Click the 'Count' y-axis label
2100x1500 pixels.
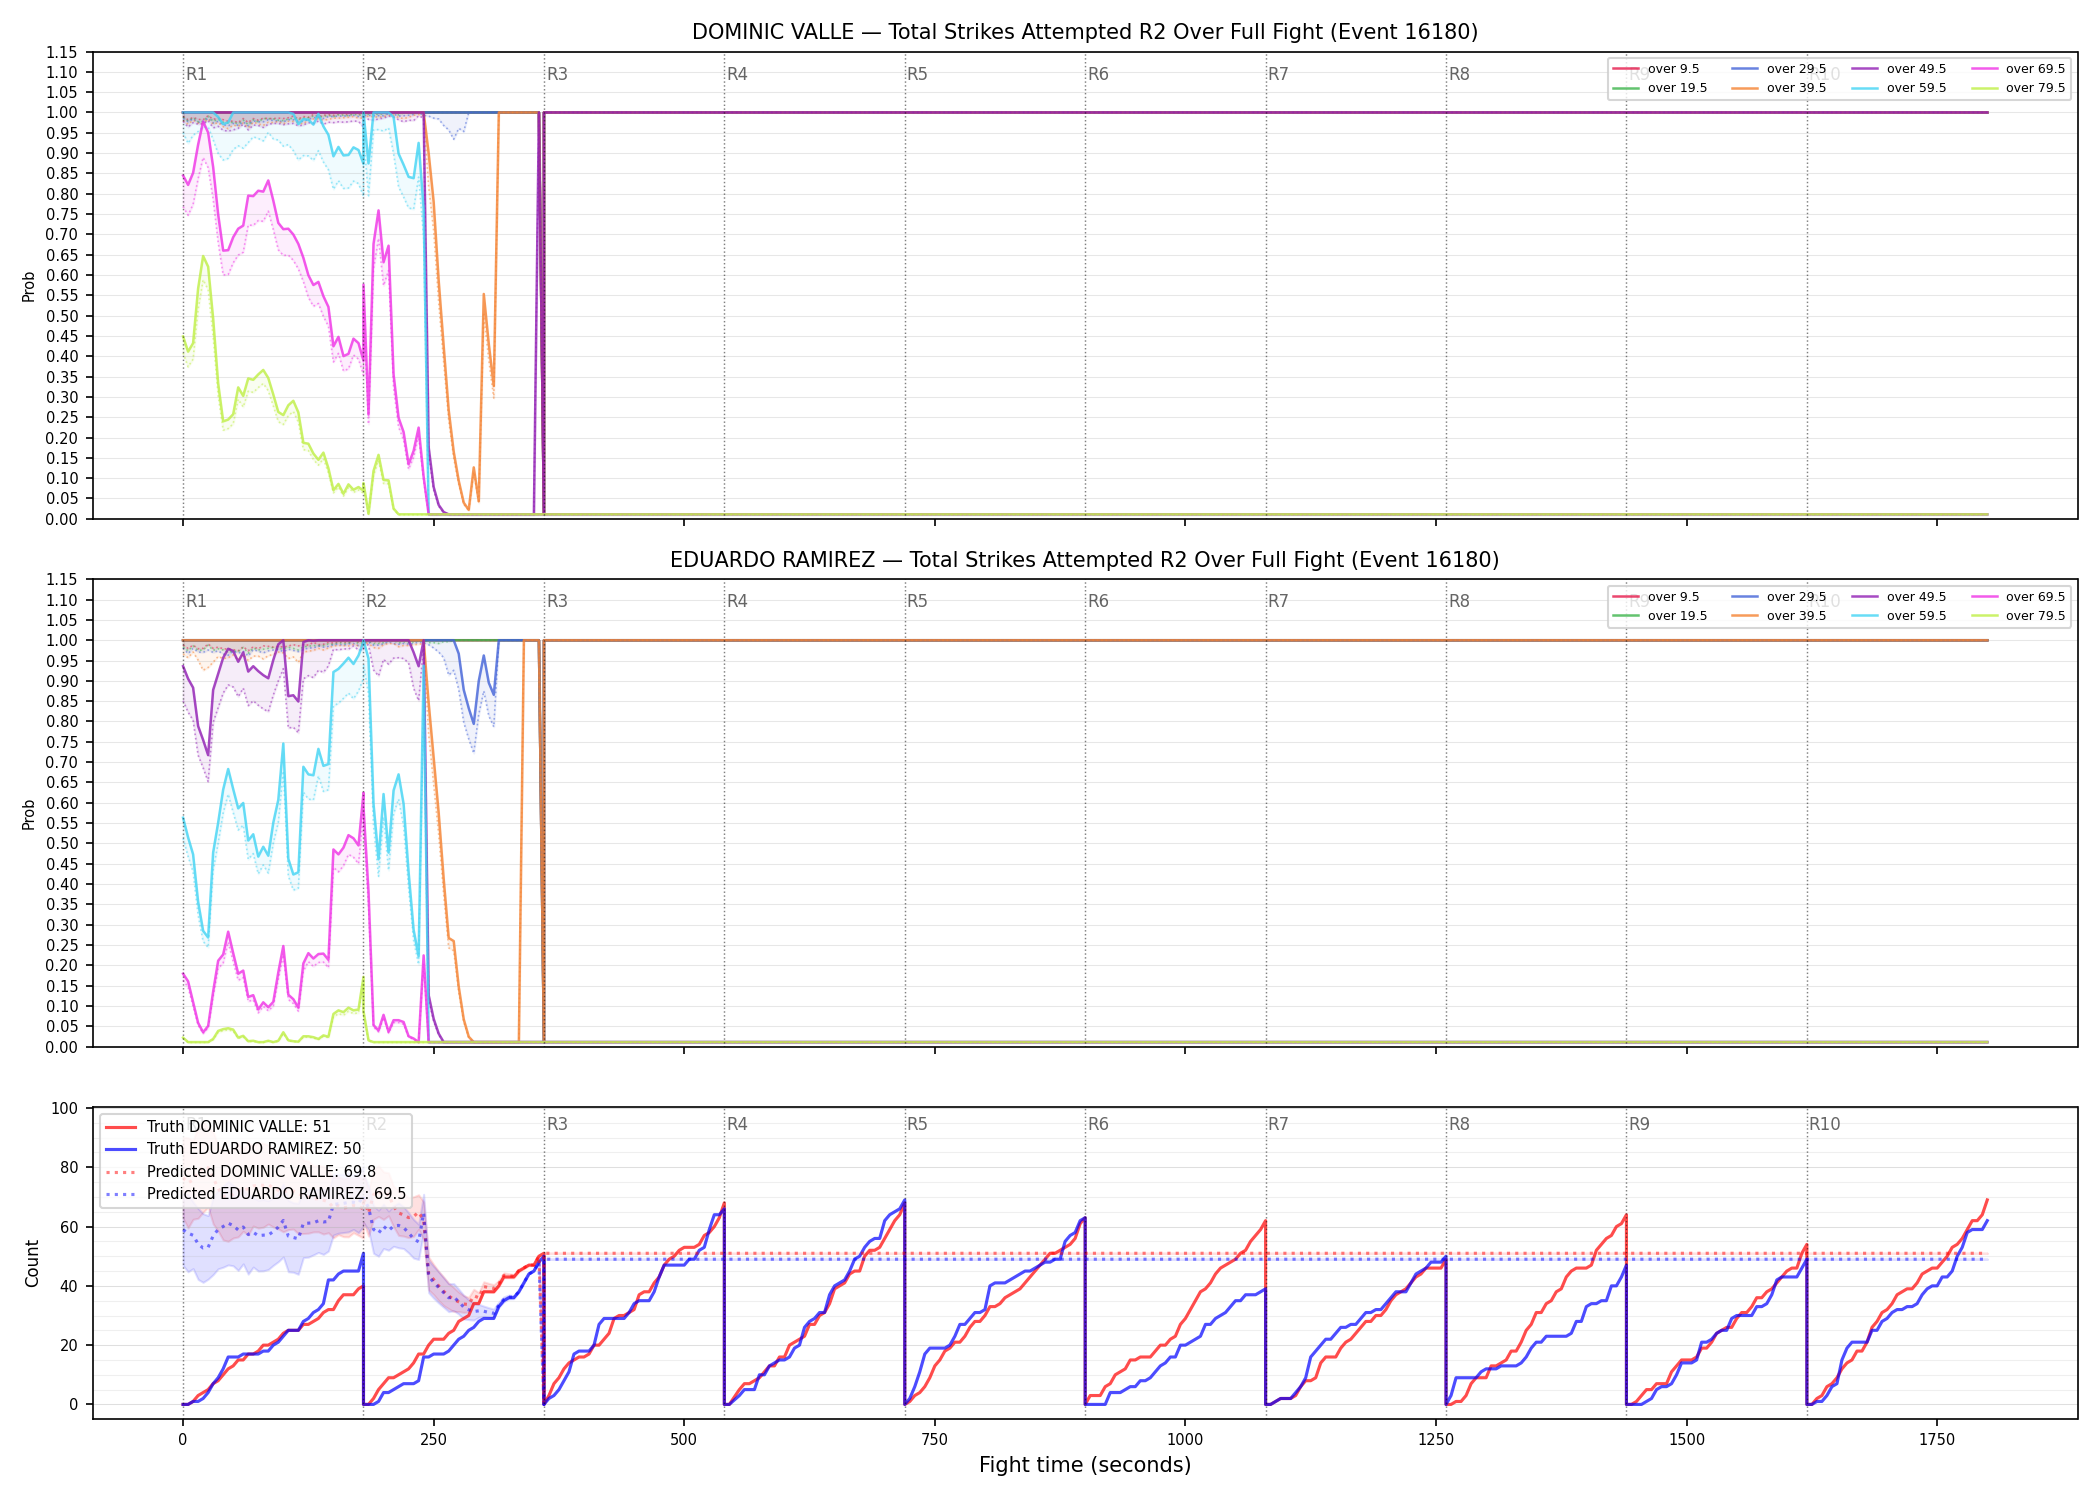click(32, 1263)
